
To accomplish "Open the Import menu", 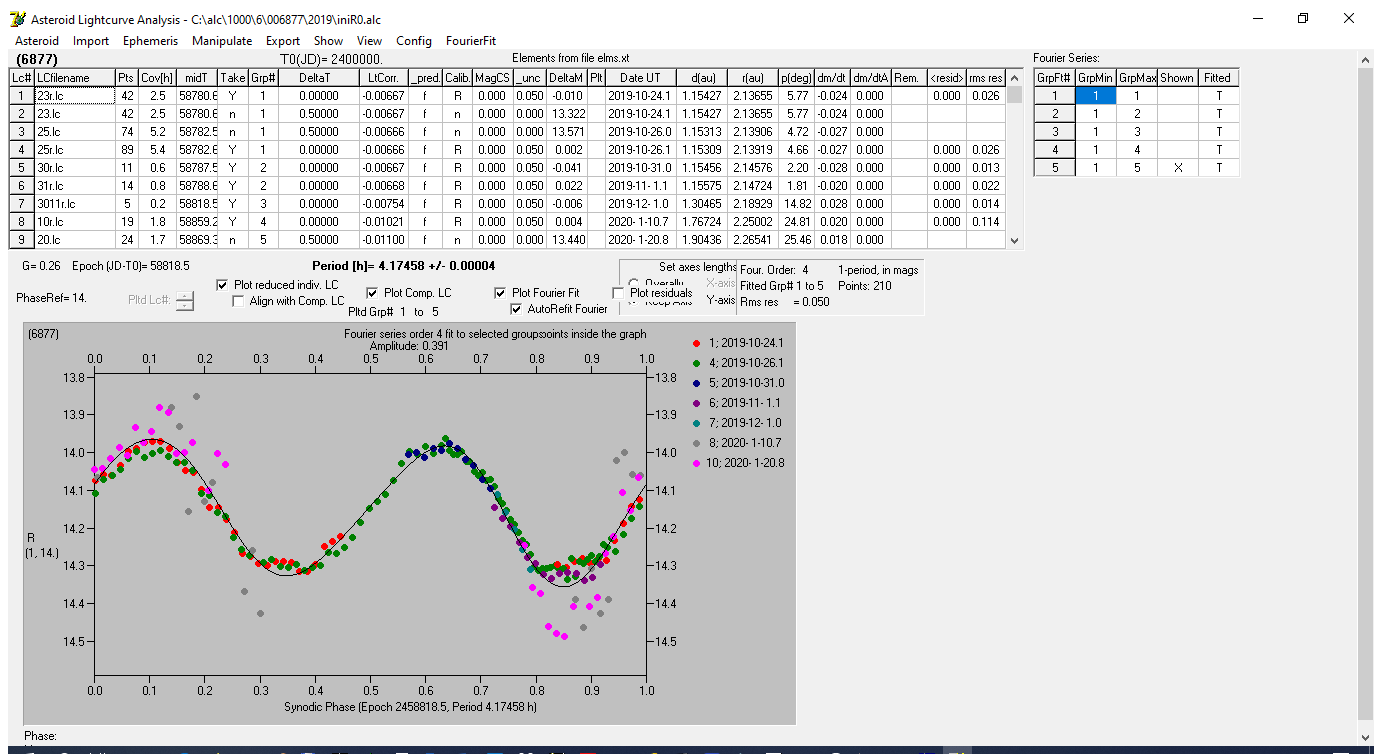I will [91, 41].
